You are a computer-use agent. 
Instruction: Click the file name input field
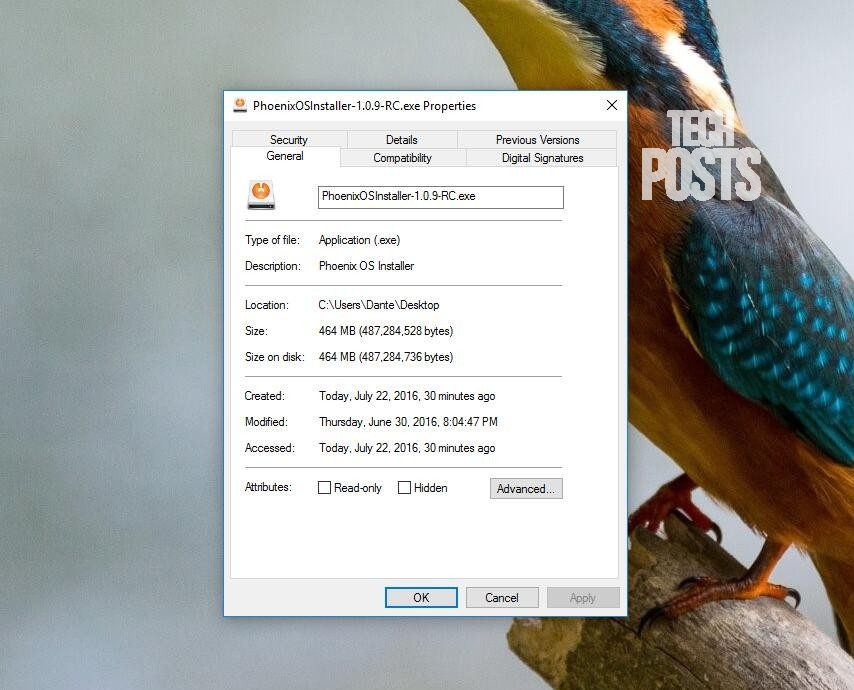(x=441, y=197)
